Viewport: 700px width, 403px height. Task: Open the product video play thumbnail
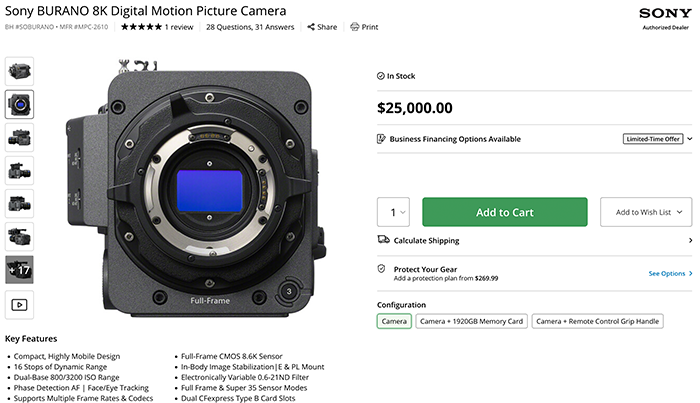pyautogui.click(x=19, y=305)
